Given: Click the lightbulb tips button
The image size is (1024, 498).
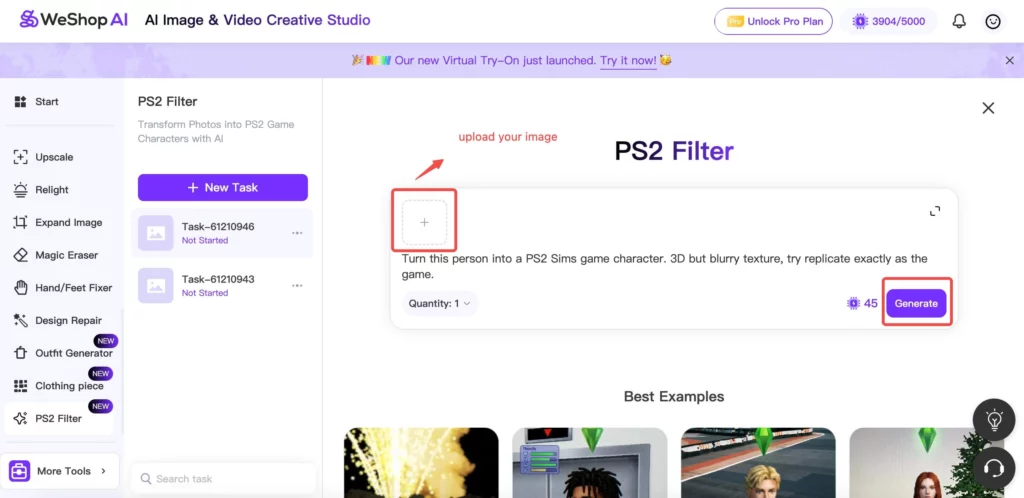Looking at the screenshot, I should pos(993,419).
